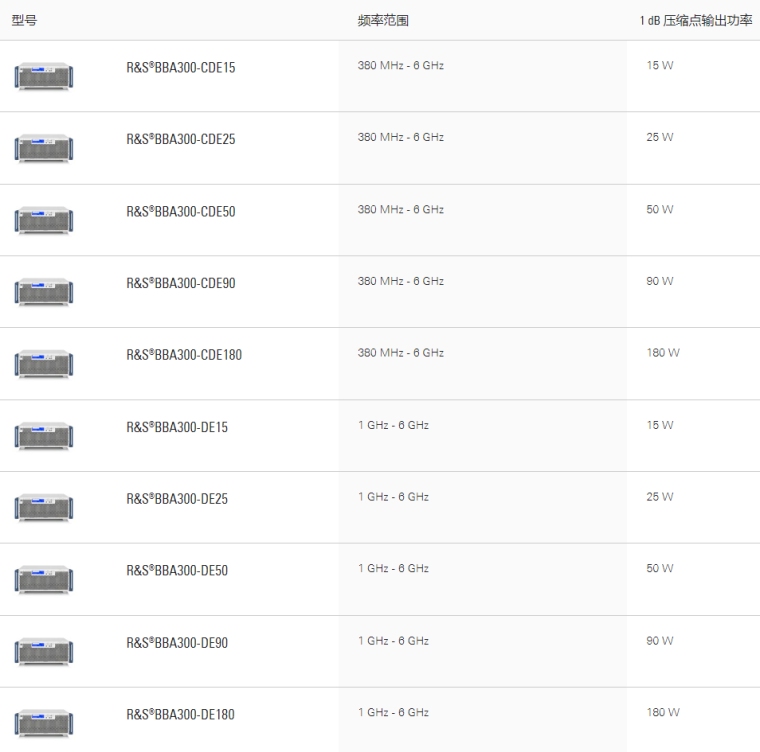Click the BBA300-DE180 amplifier thumbnail
The height and width of the screenshot is (752, 760).
(44, 724)
